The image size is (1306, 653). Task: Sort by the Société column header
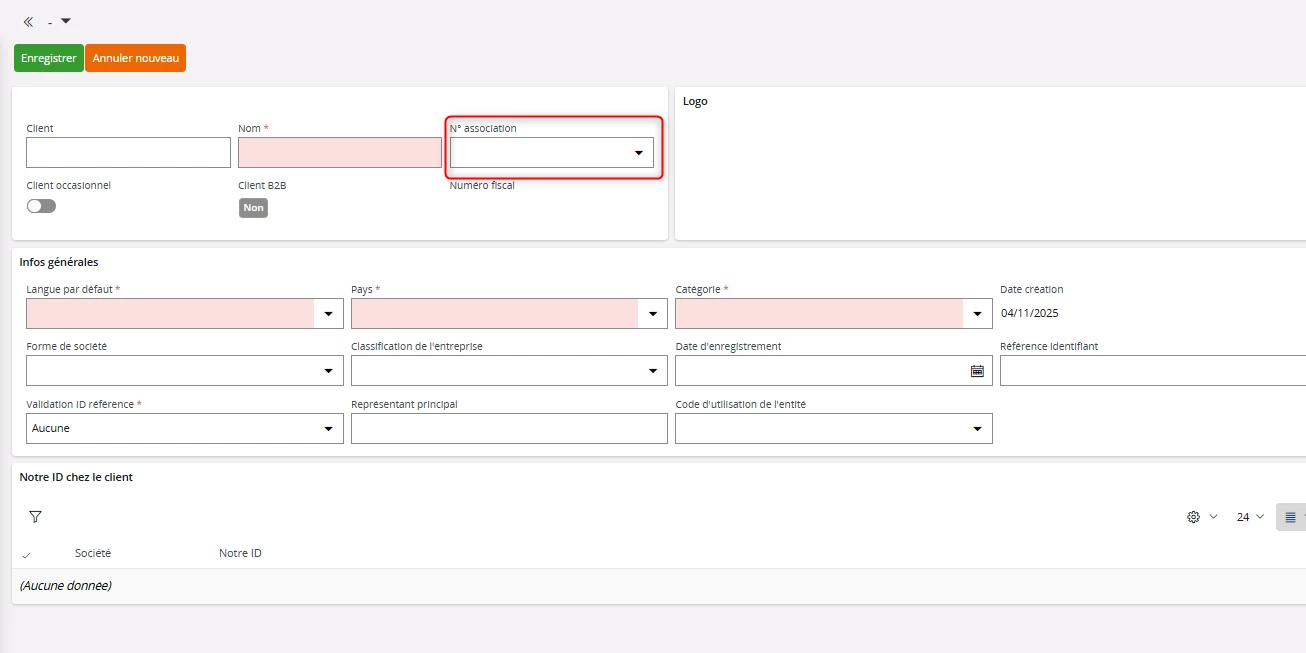tap(93, 553)
